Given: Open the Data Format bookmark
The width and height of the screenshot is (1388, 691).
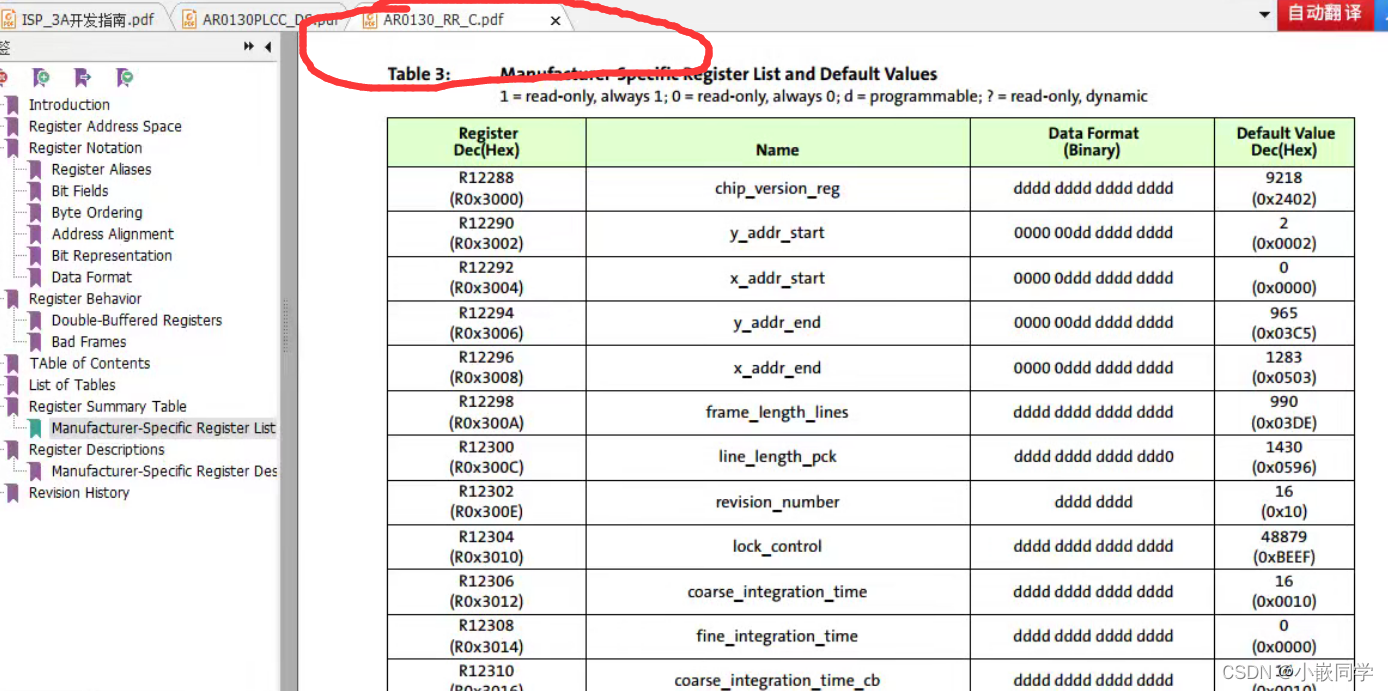Looking at the screenshot, I should pos(91,278).
